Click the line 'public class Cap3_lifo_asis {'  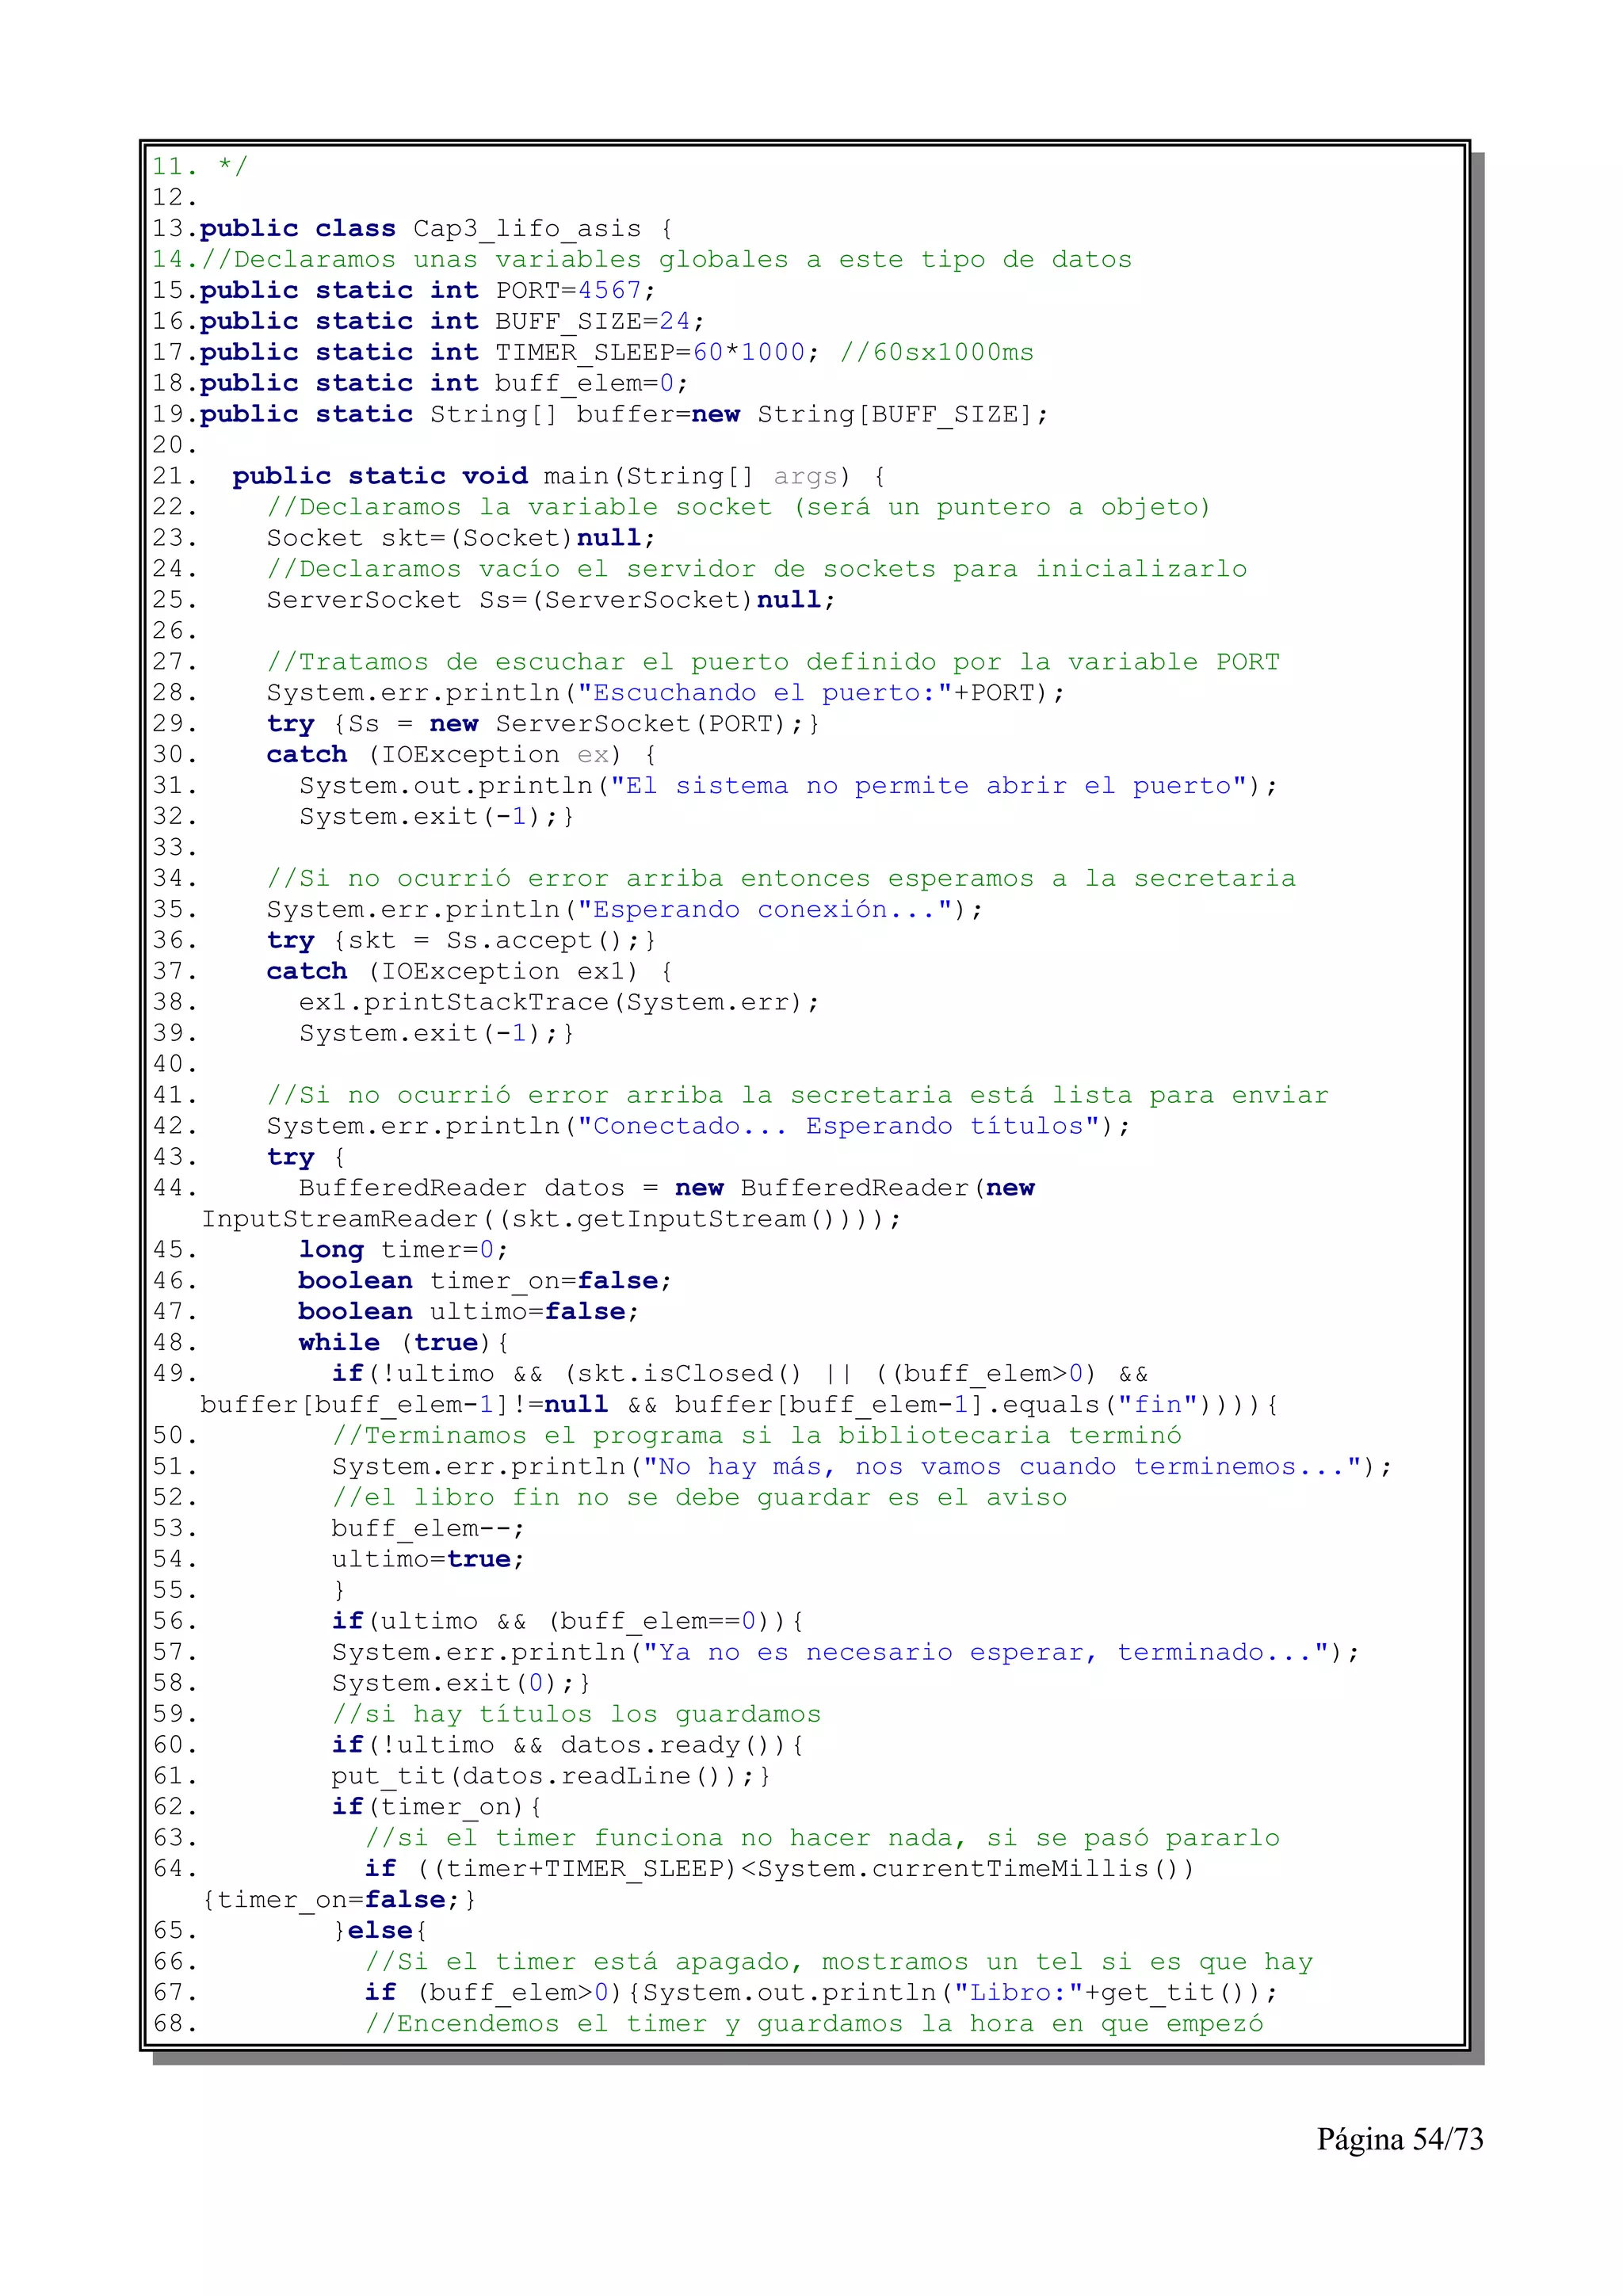coord(436,229)
